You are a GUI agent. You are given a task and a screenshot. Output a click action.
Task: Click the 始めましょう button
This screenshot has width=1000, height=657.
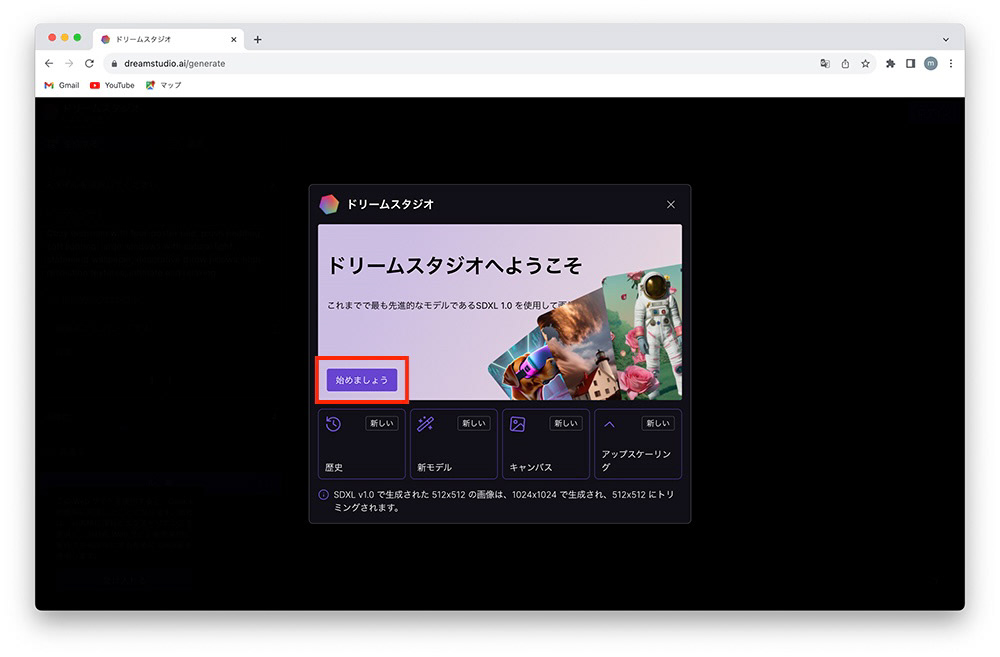click(x=362, y=380)
